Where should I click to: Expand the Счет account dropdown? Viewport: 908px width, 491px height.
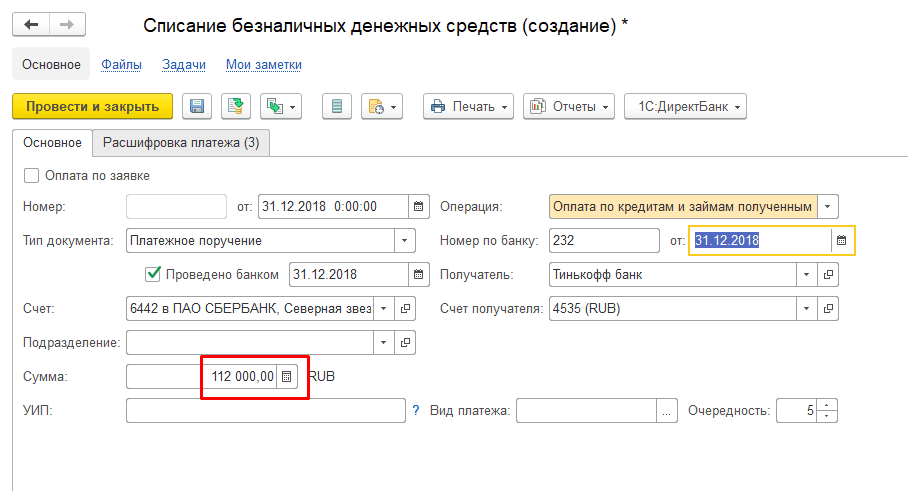pos(383,309)
